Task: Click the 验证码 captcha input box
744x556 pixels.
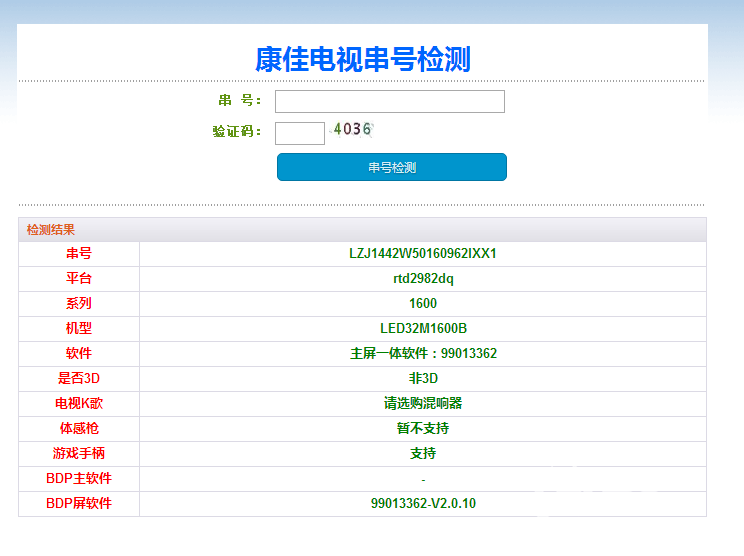Action: coord(299,133)
